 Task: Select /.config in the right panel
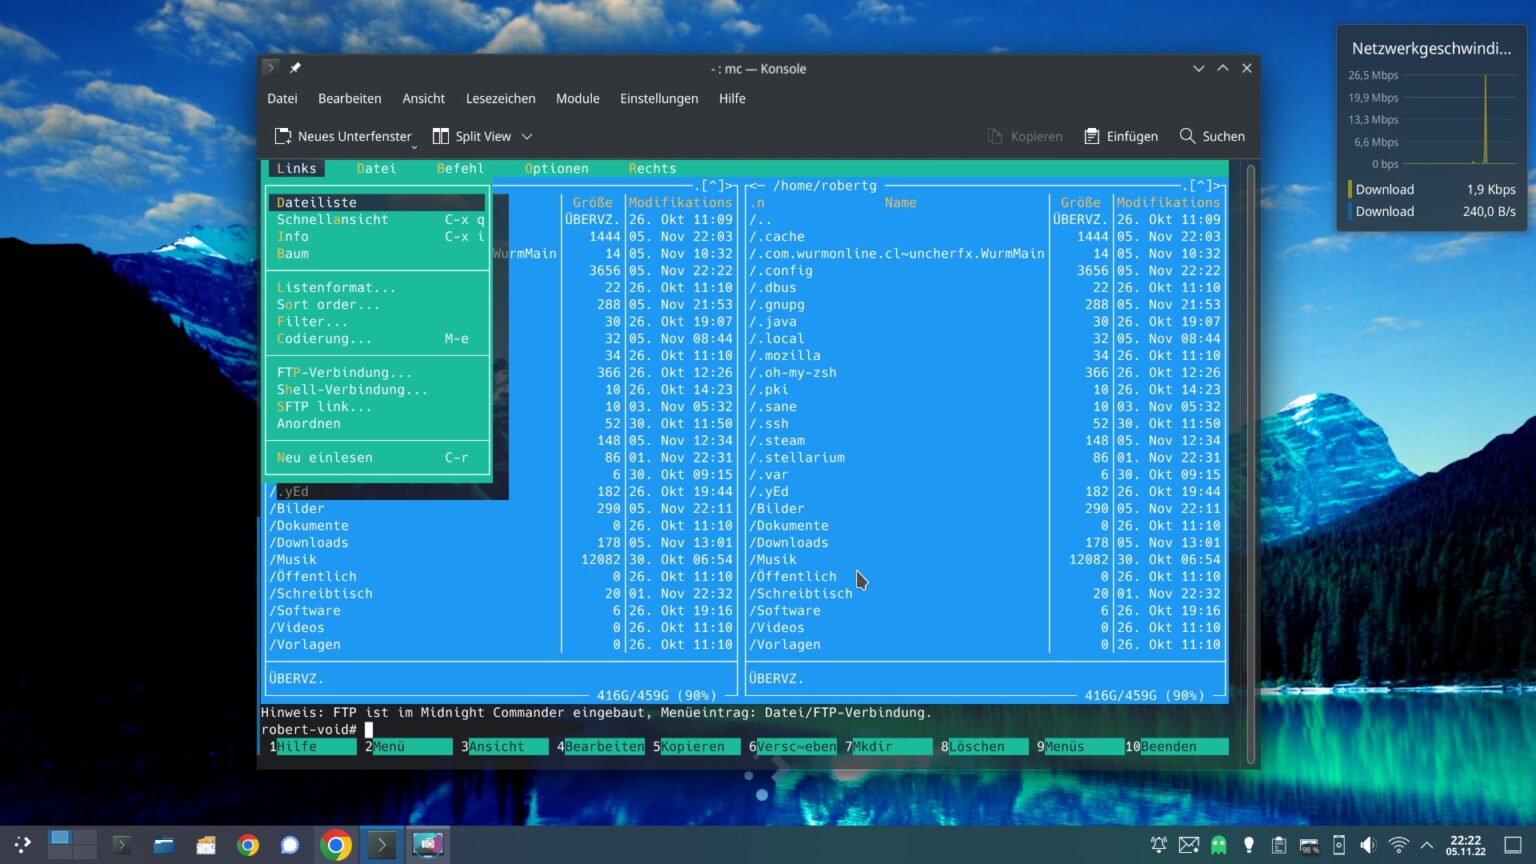click(781, 270)
